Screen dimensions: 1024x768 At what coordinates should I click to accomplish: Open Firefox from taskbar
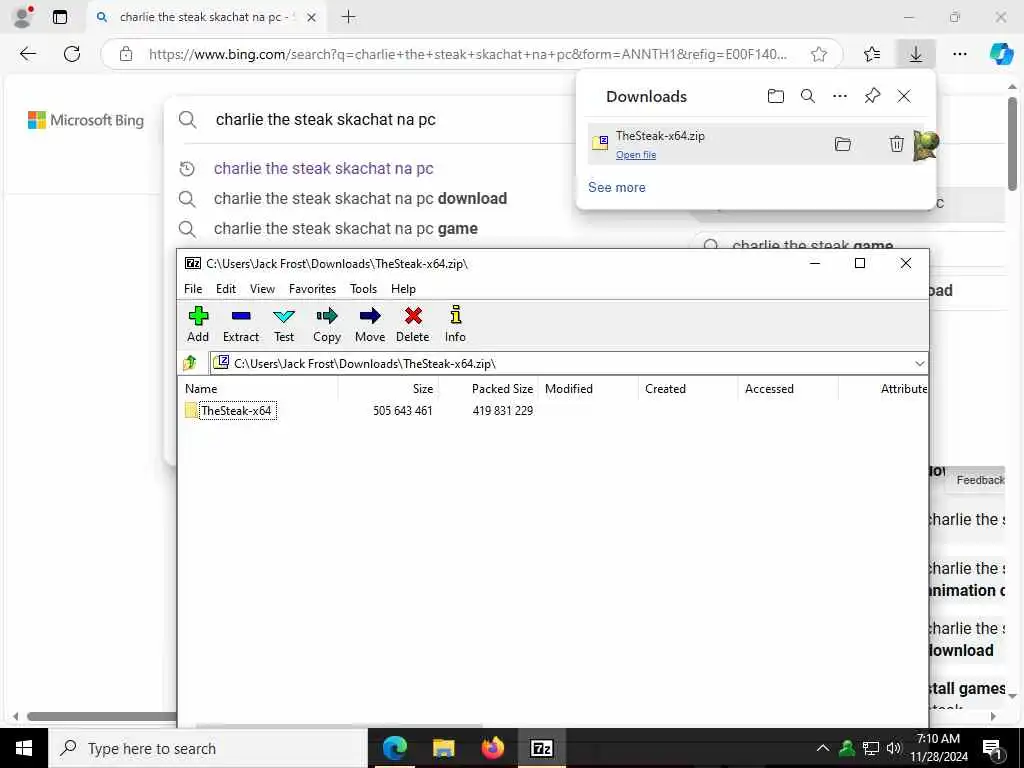point(492,748)
